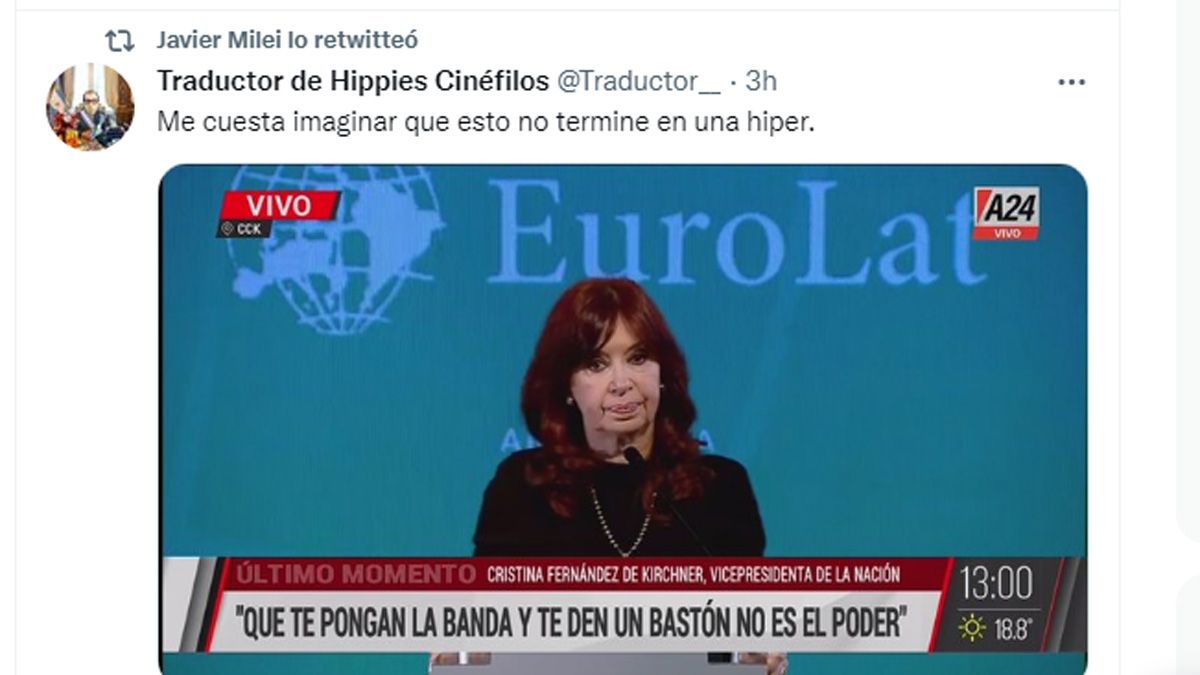Open the three-dot more options menu

click(1071, 82)
